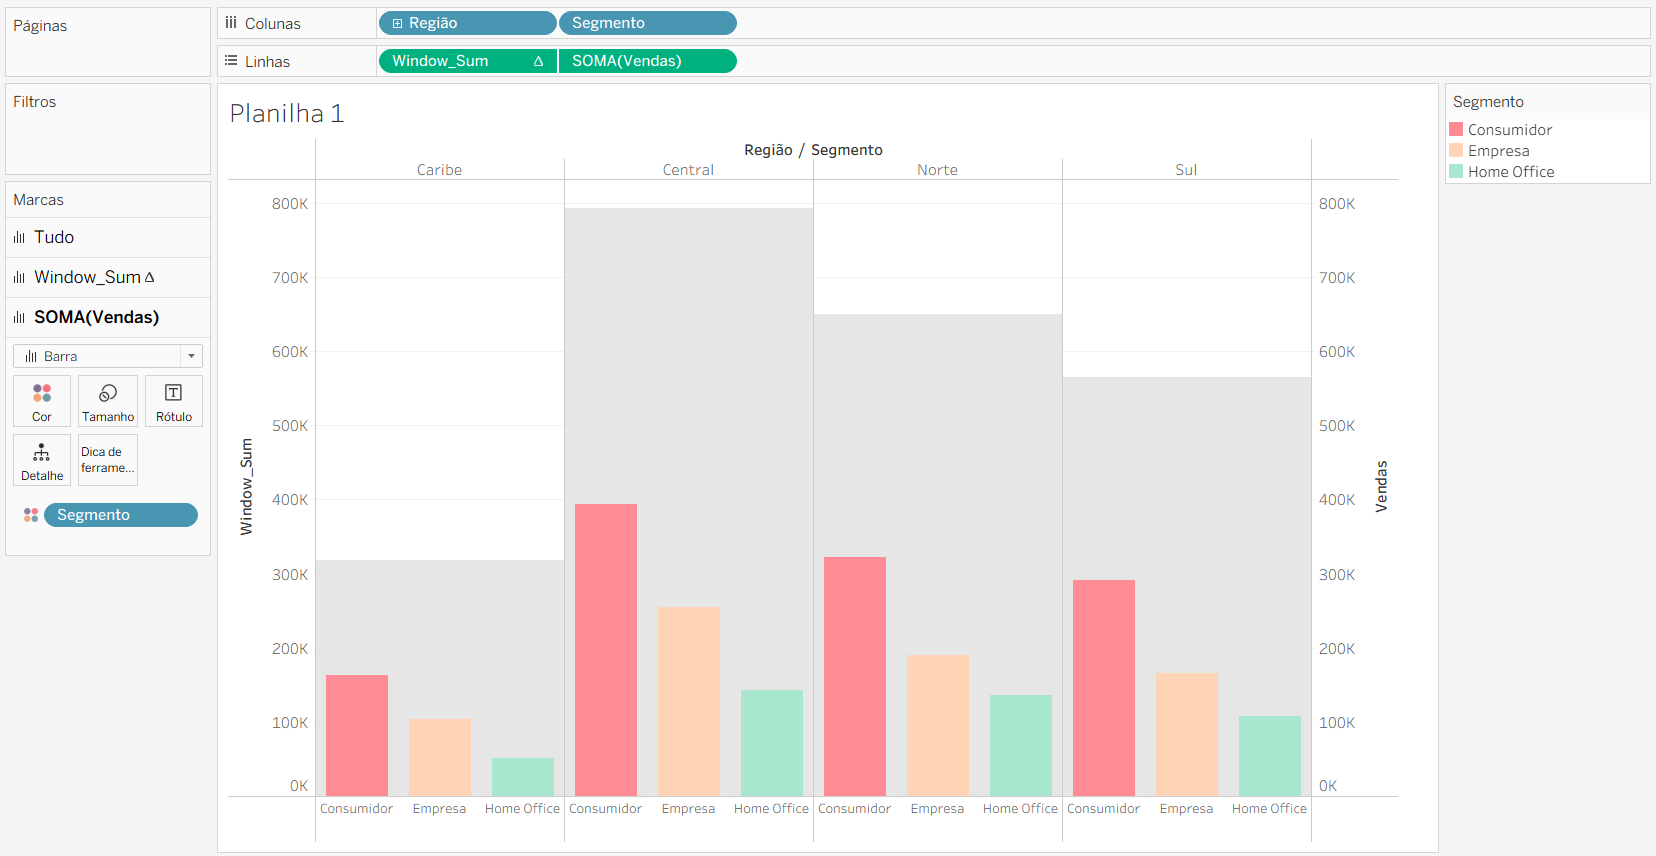This screenshot has height=856, width=1656.
Task: Expand the Região pill plus icon
Action: [397, 23]
